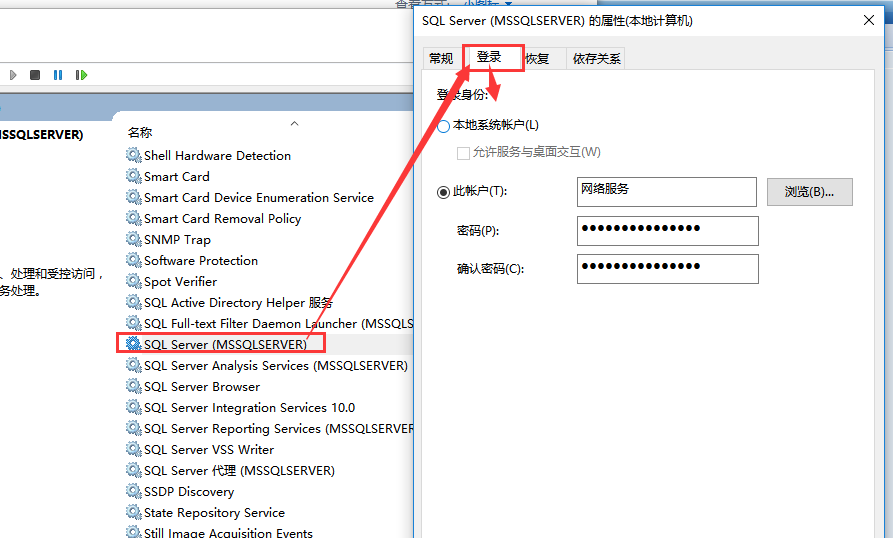Click gear icon of Smart Card Removal Policy
This screenshot has width=893, height=538.
pos(134,218)
